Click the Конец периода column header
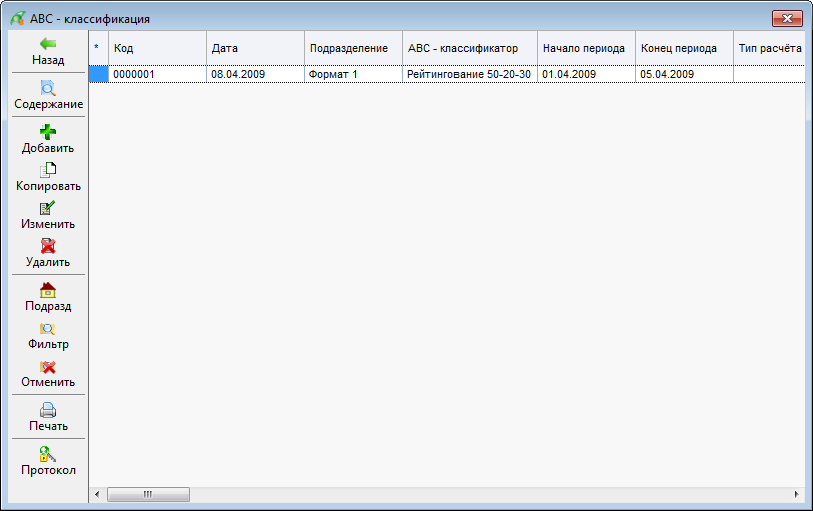The width and height of the screenshot is (813, 511). (x=684, y=48)
